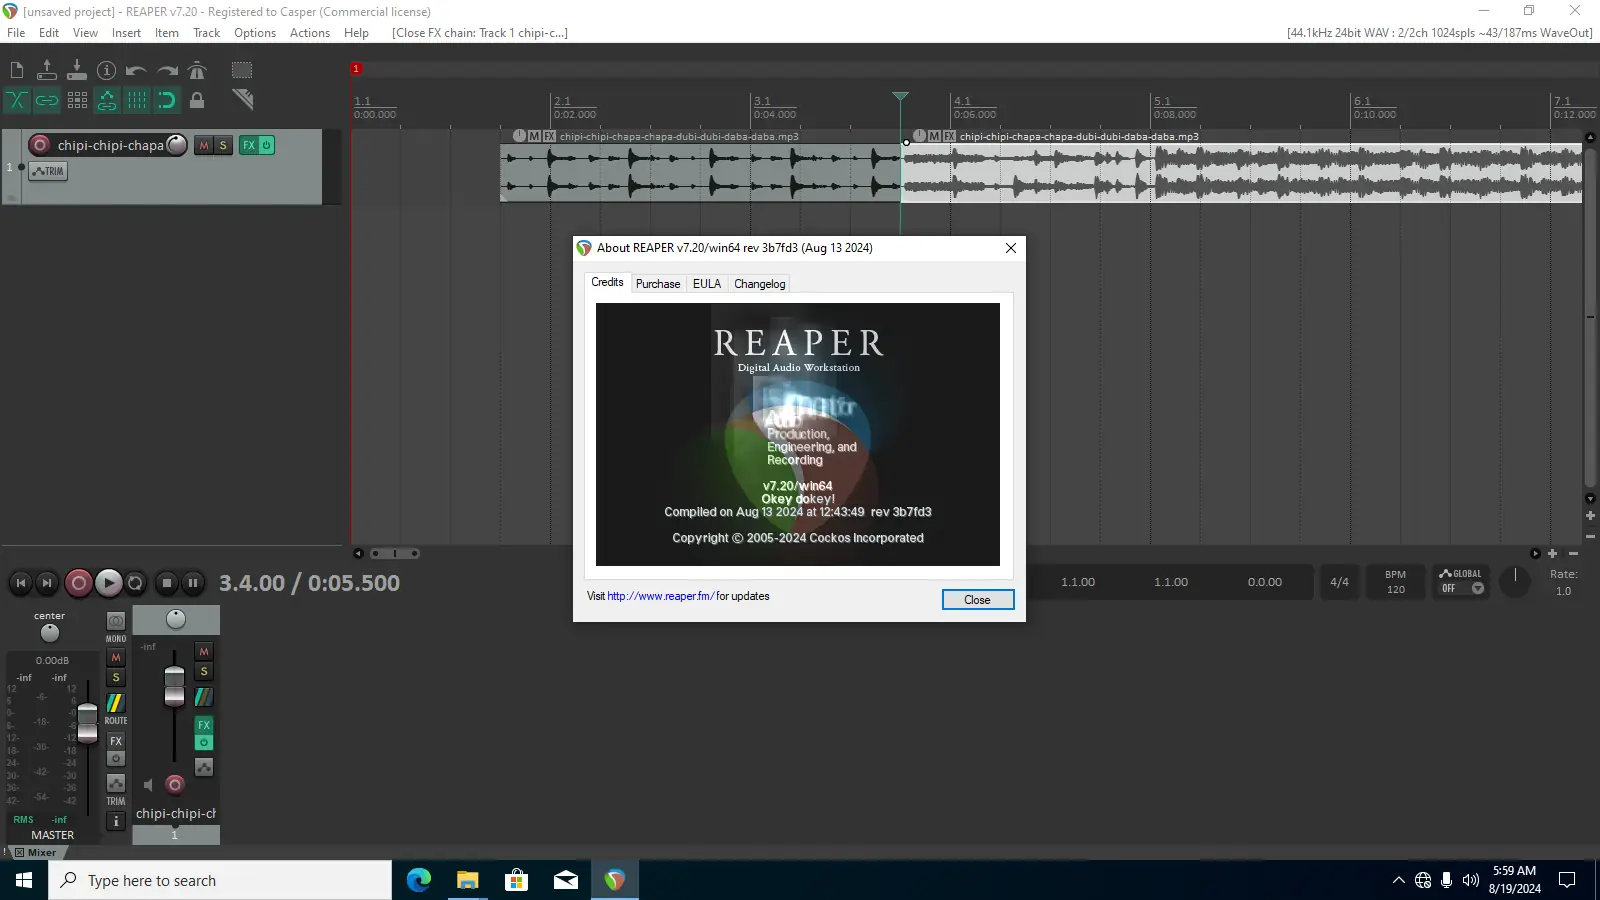Open the File menu
The image size is (1600, 900).
coord(16,33)
